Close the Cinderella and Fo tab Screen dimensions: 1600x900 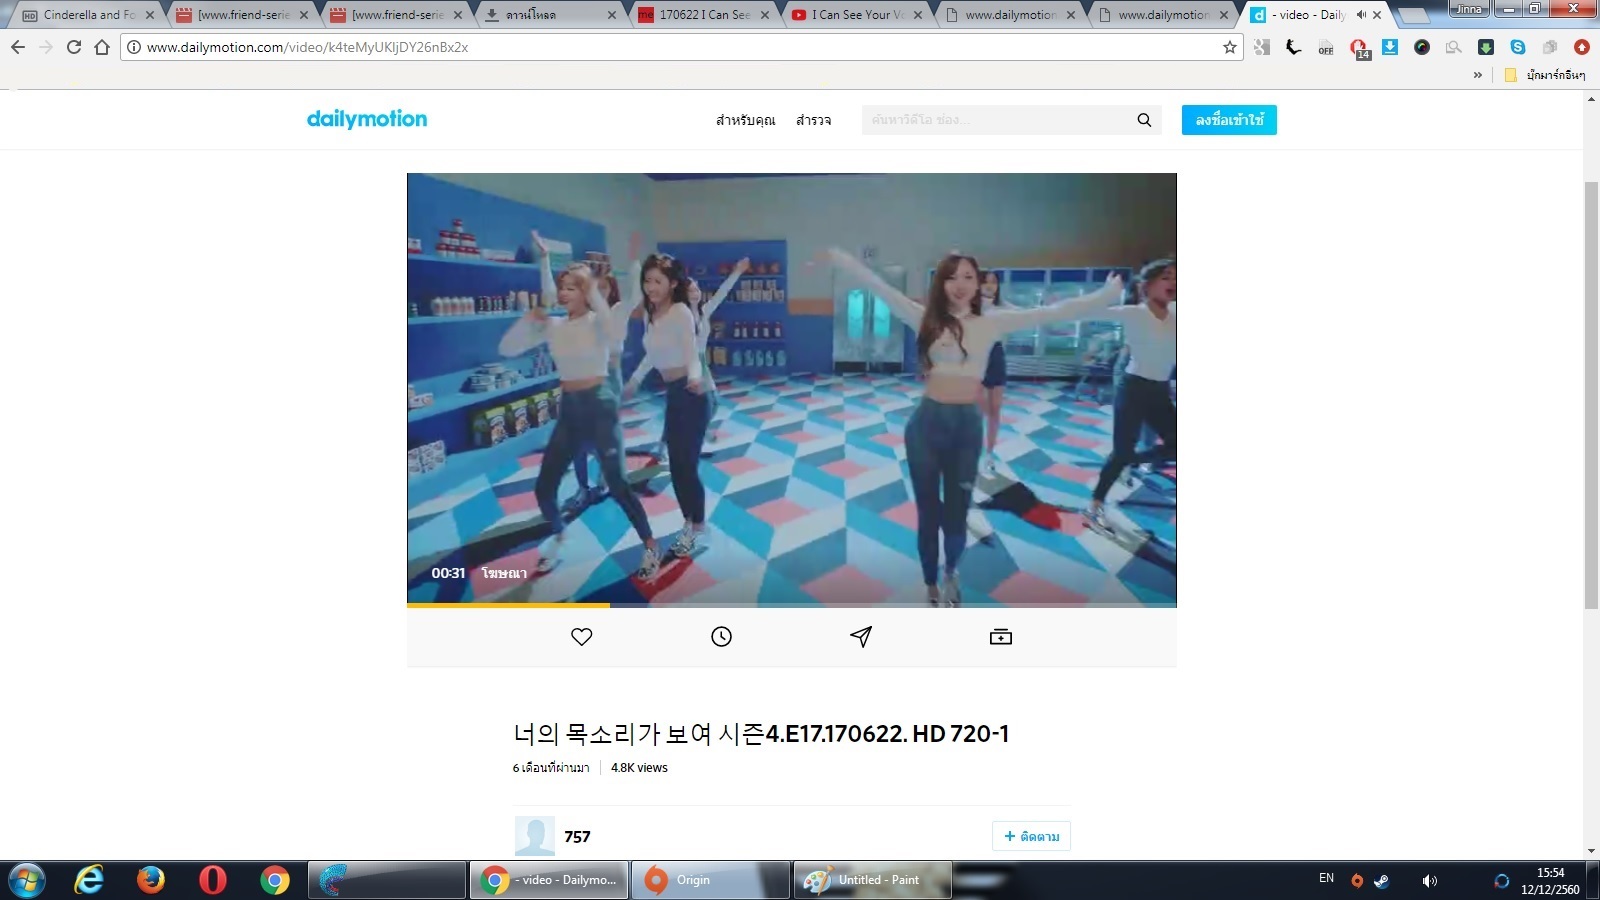click(x=150, y=15)
